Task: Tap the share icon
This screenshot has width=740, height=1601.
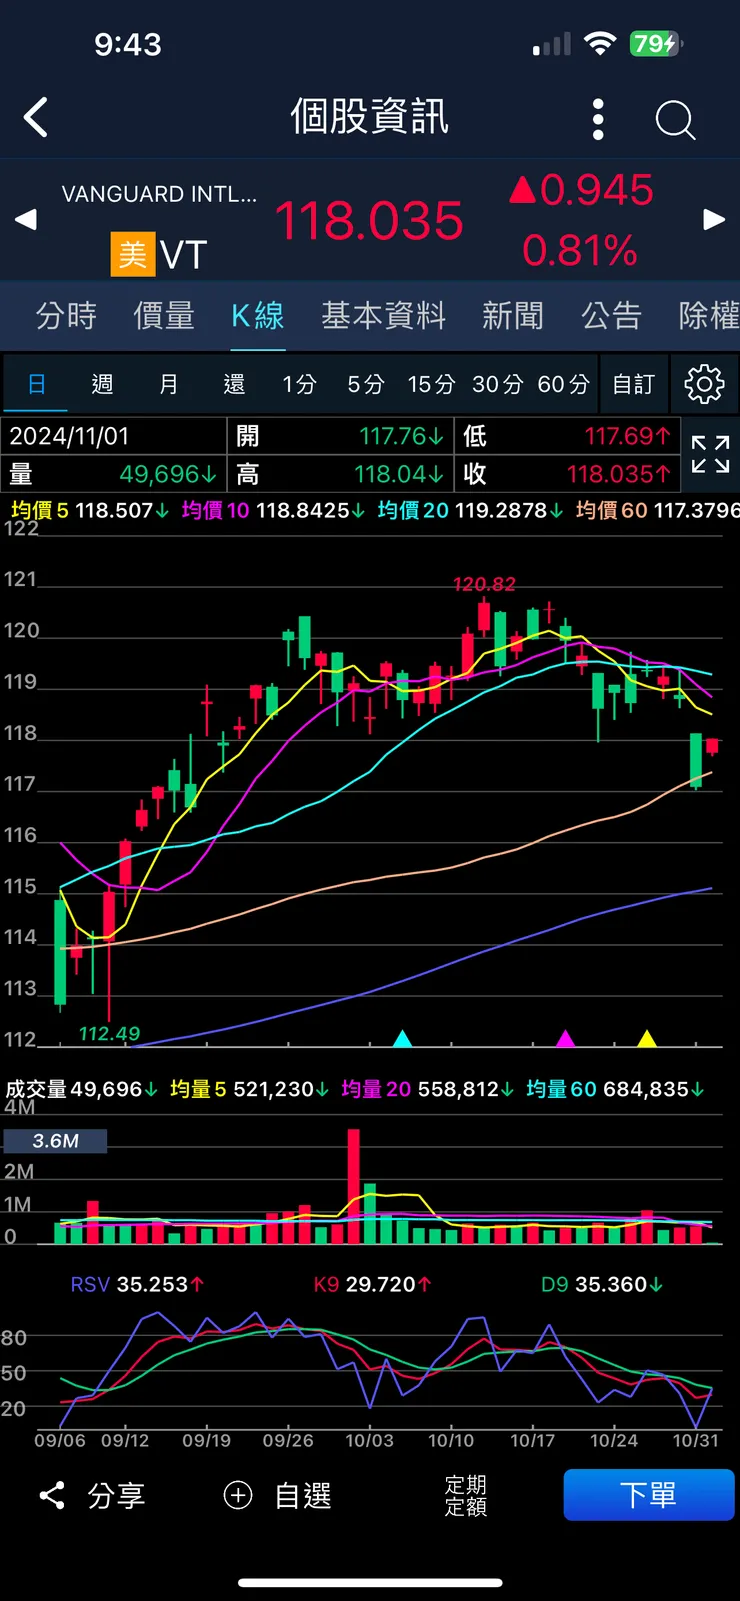Action: [x=52, y=1495]
